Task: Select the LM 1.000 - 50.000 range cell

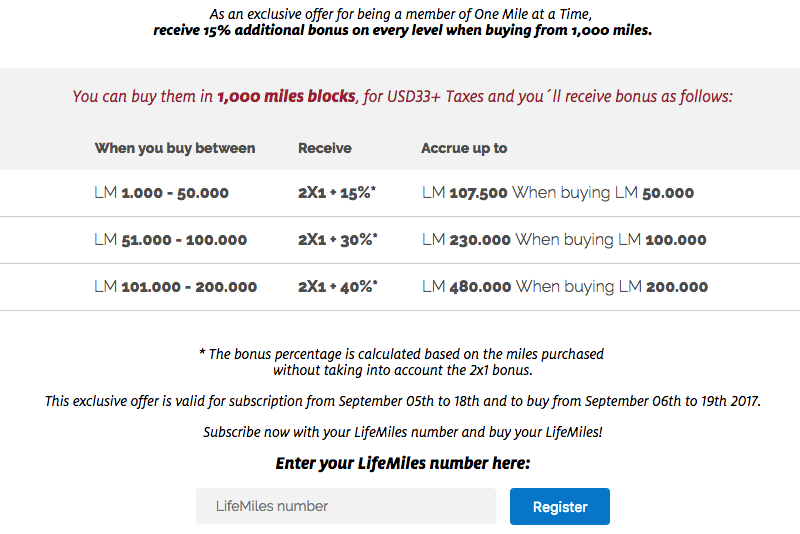Action: [161, 193]
